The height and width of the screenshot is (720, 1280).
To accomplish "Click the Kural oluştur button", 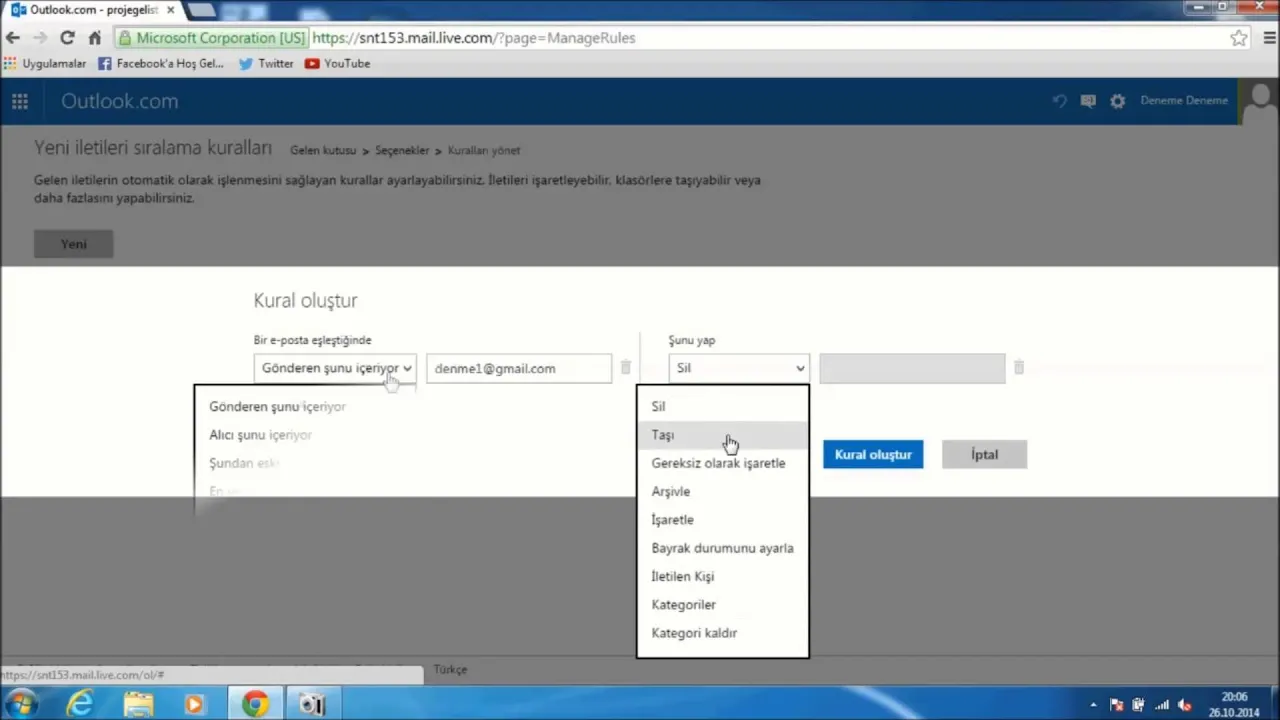I will [873, 454].
